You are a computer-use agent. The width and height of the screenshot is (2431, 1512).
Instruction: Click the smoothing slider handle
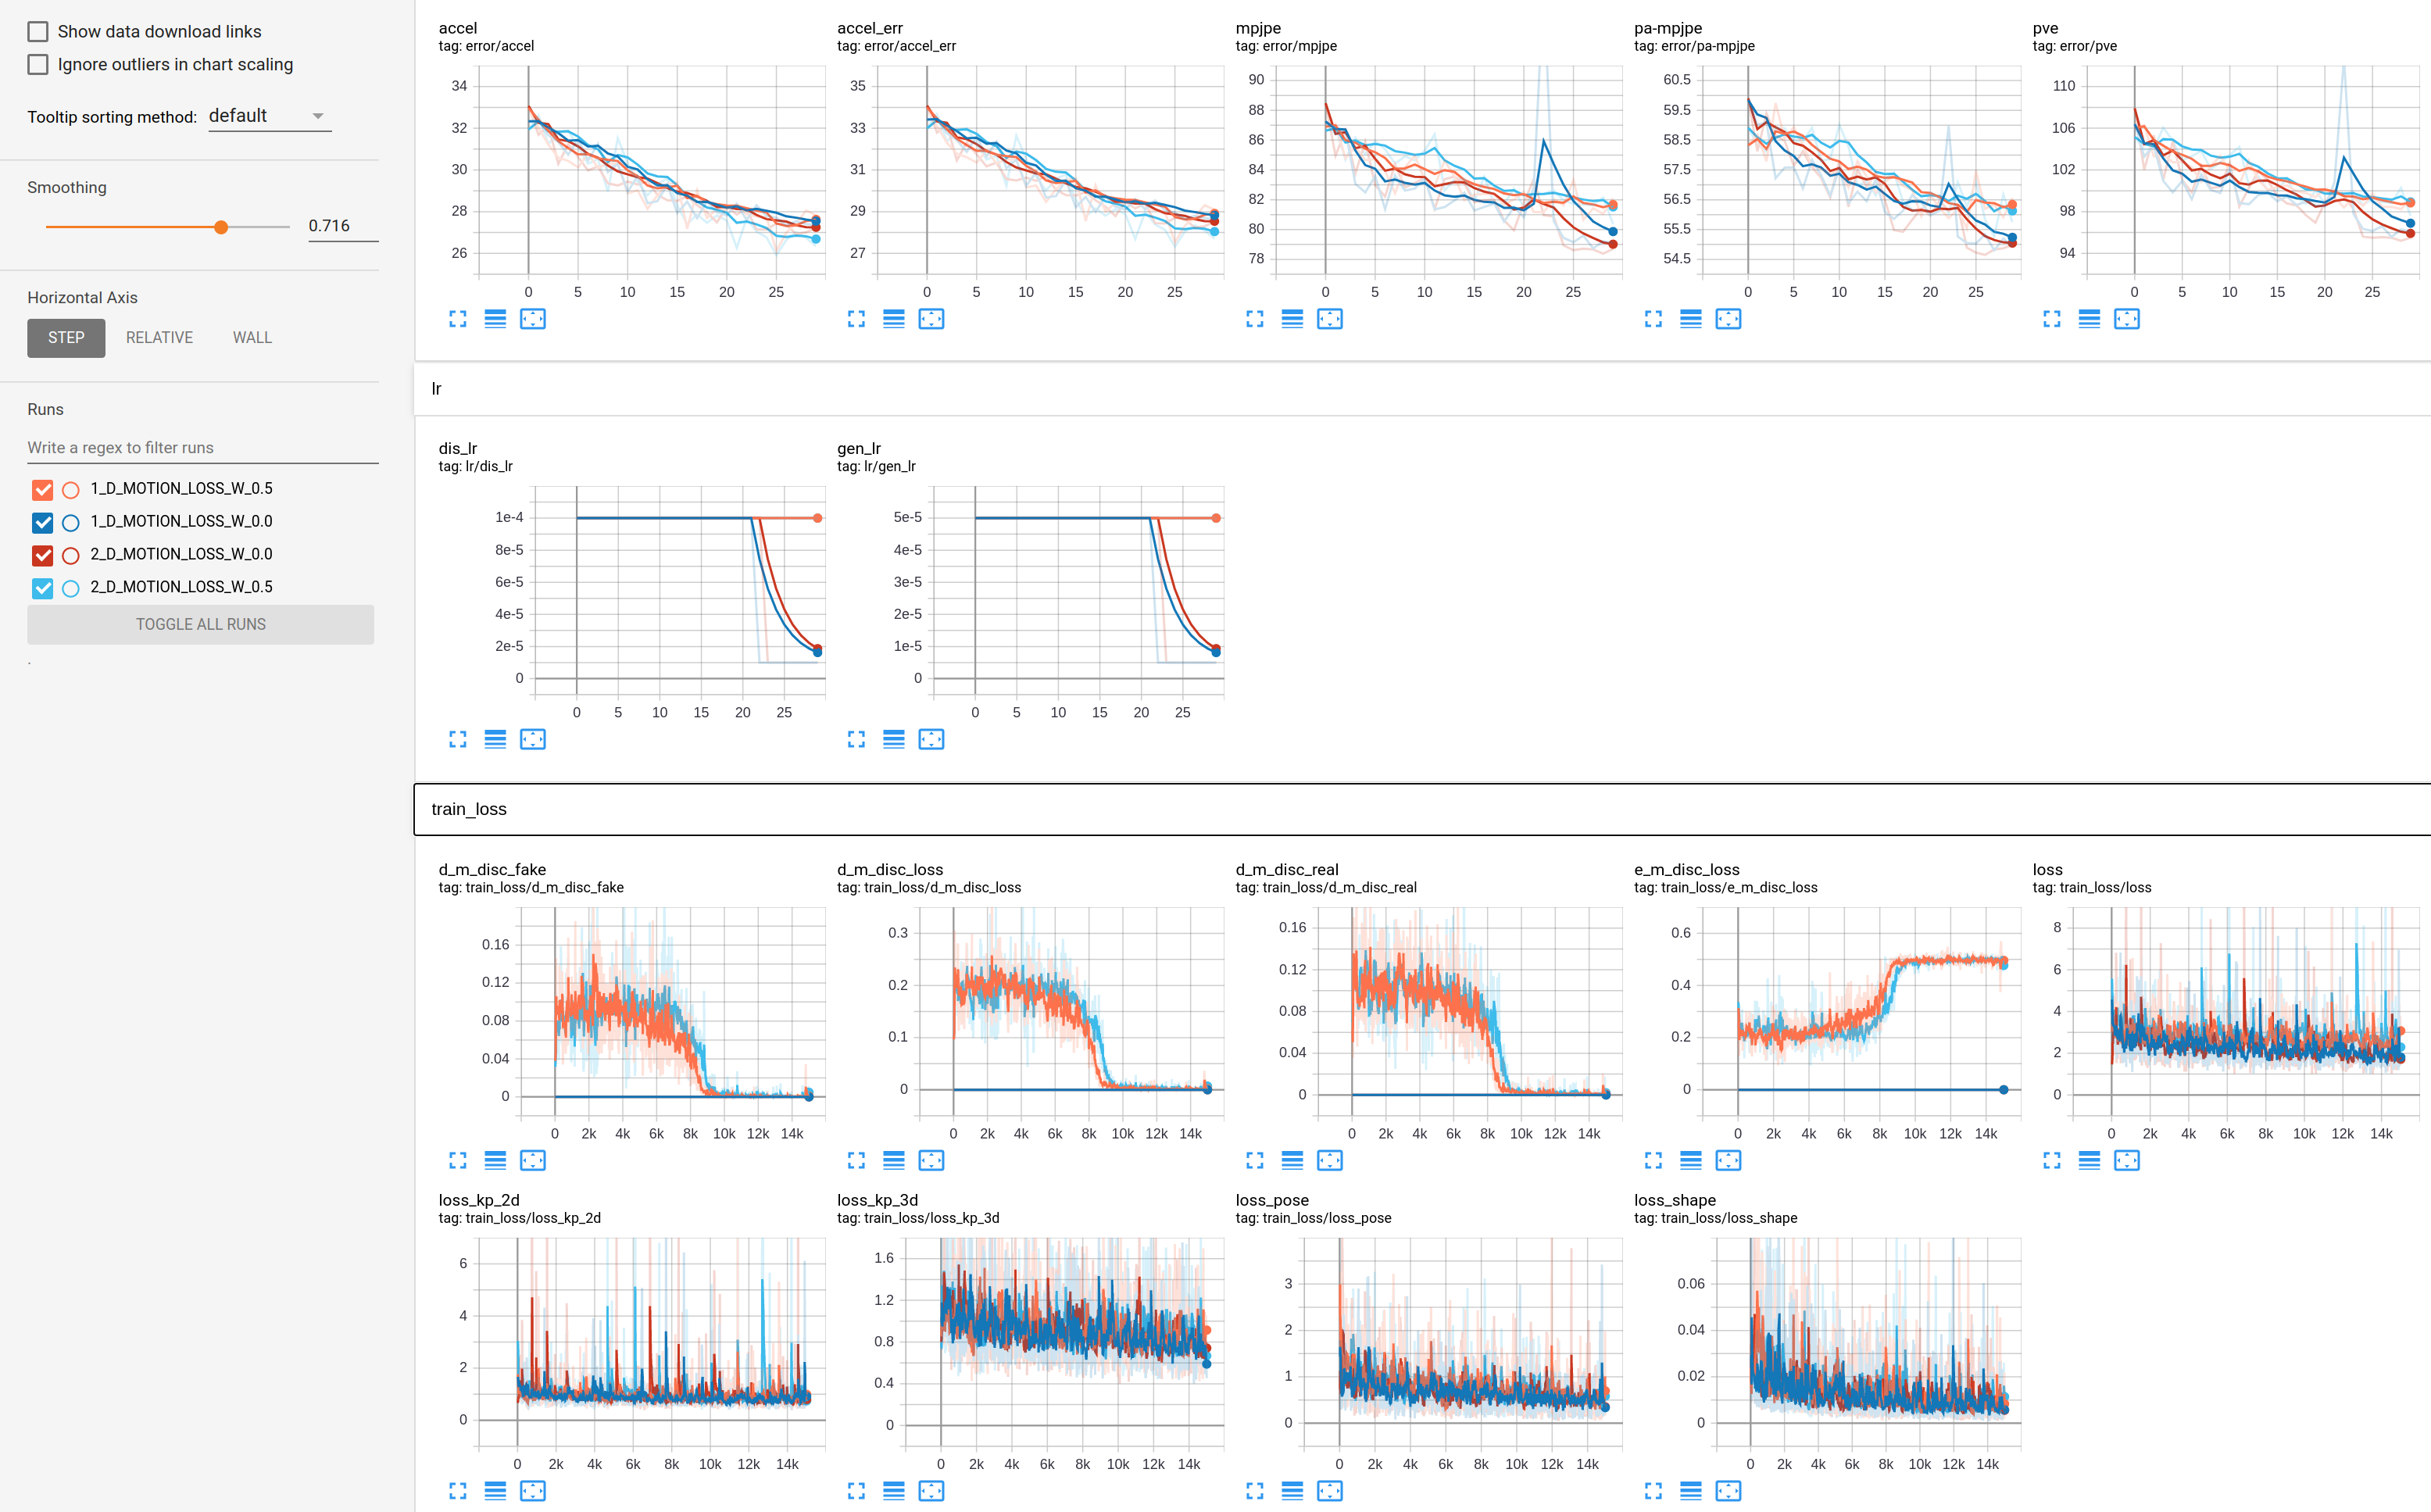coord(221,227)
